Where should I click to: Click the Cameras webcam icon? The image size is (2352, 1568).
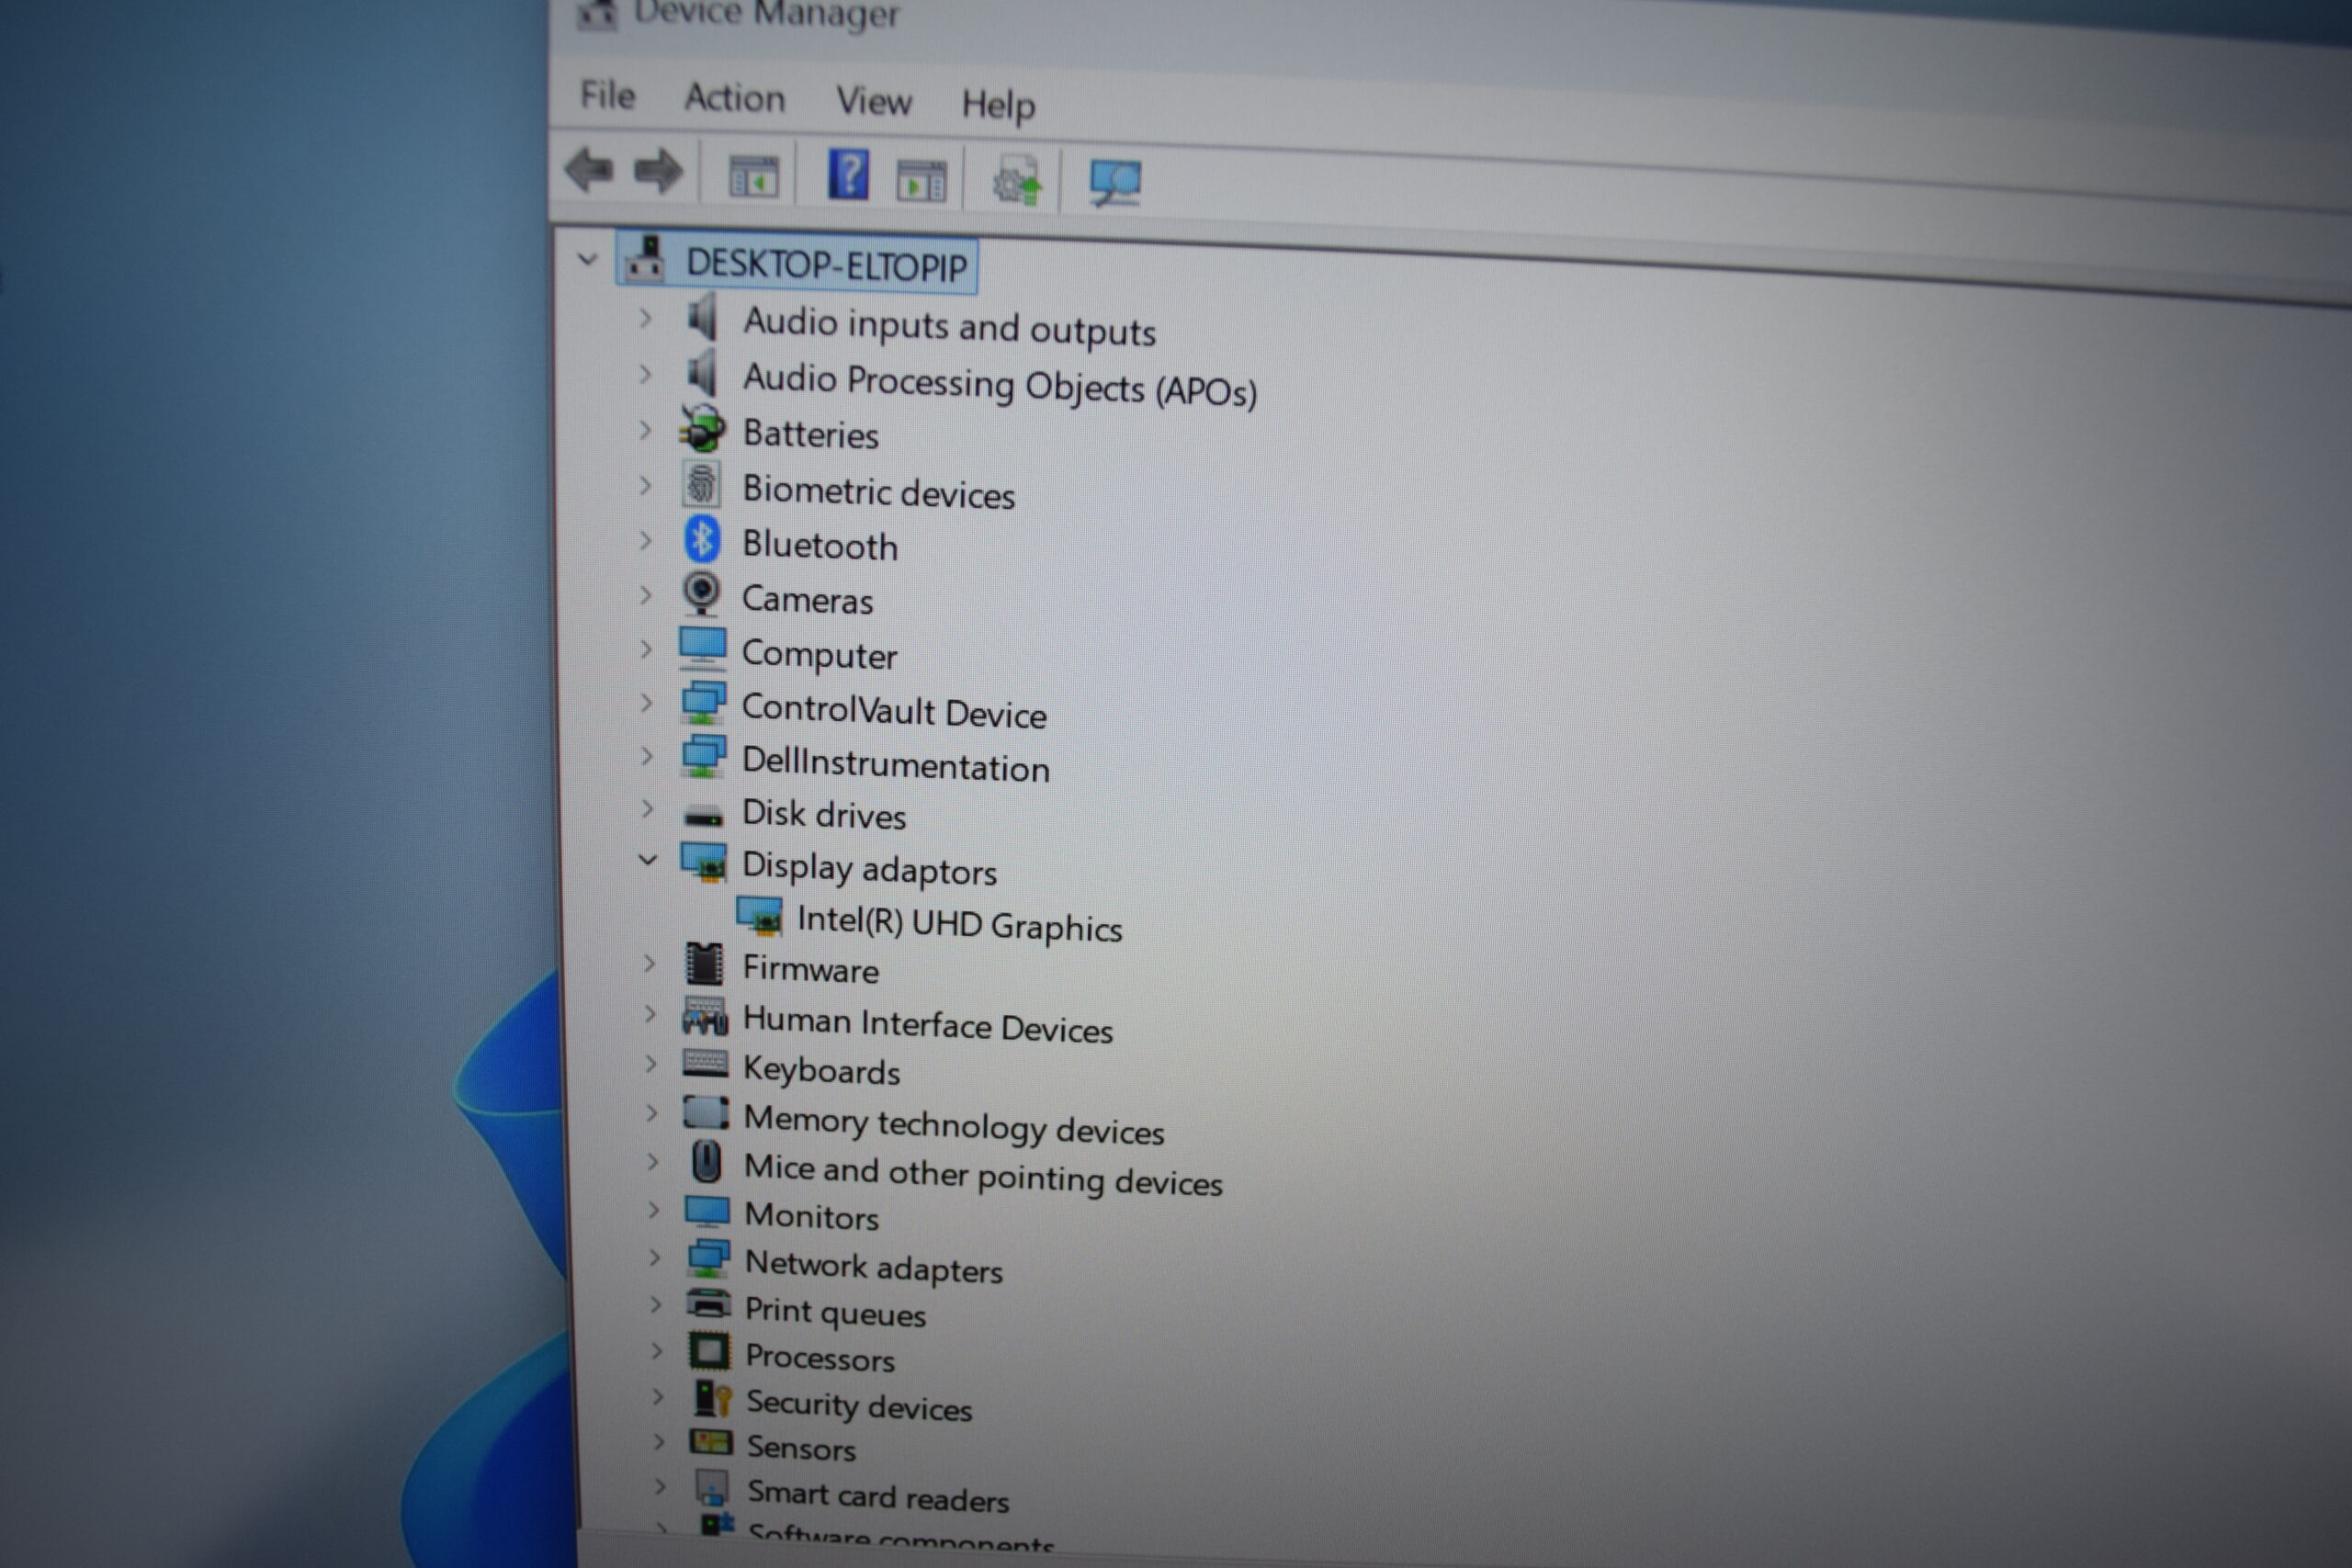coord(701,594)
